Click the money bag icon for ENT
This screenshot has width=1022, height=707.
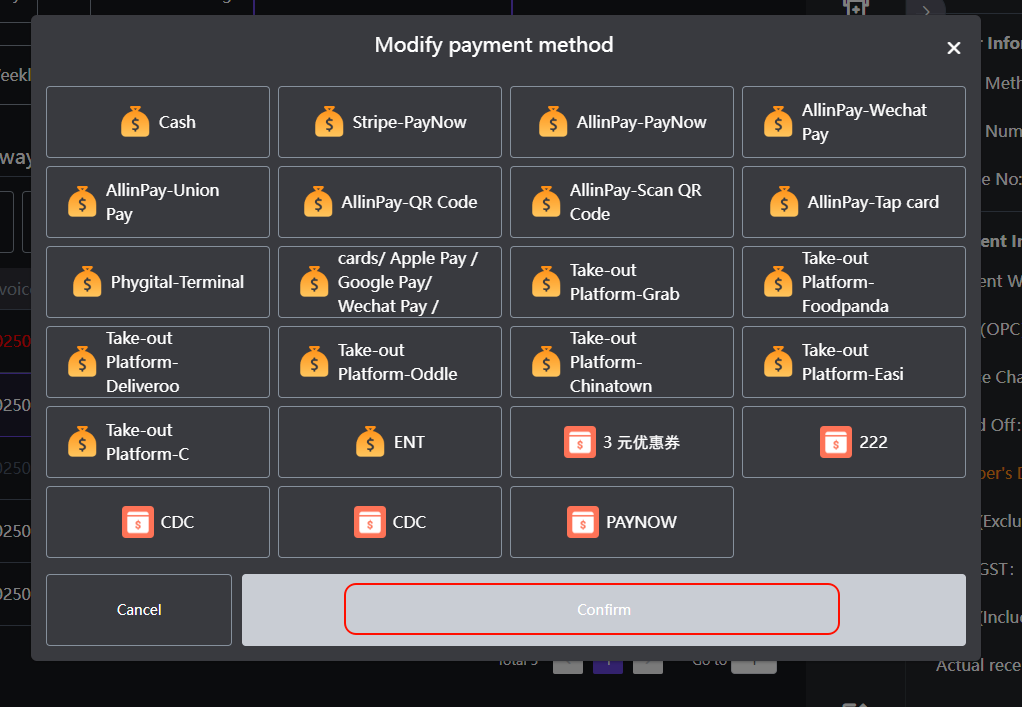(x=370, y=442)
